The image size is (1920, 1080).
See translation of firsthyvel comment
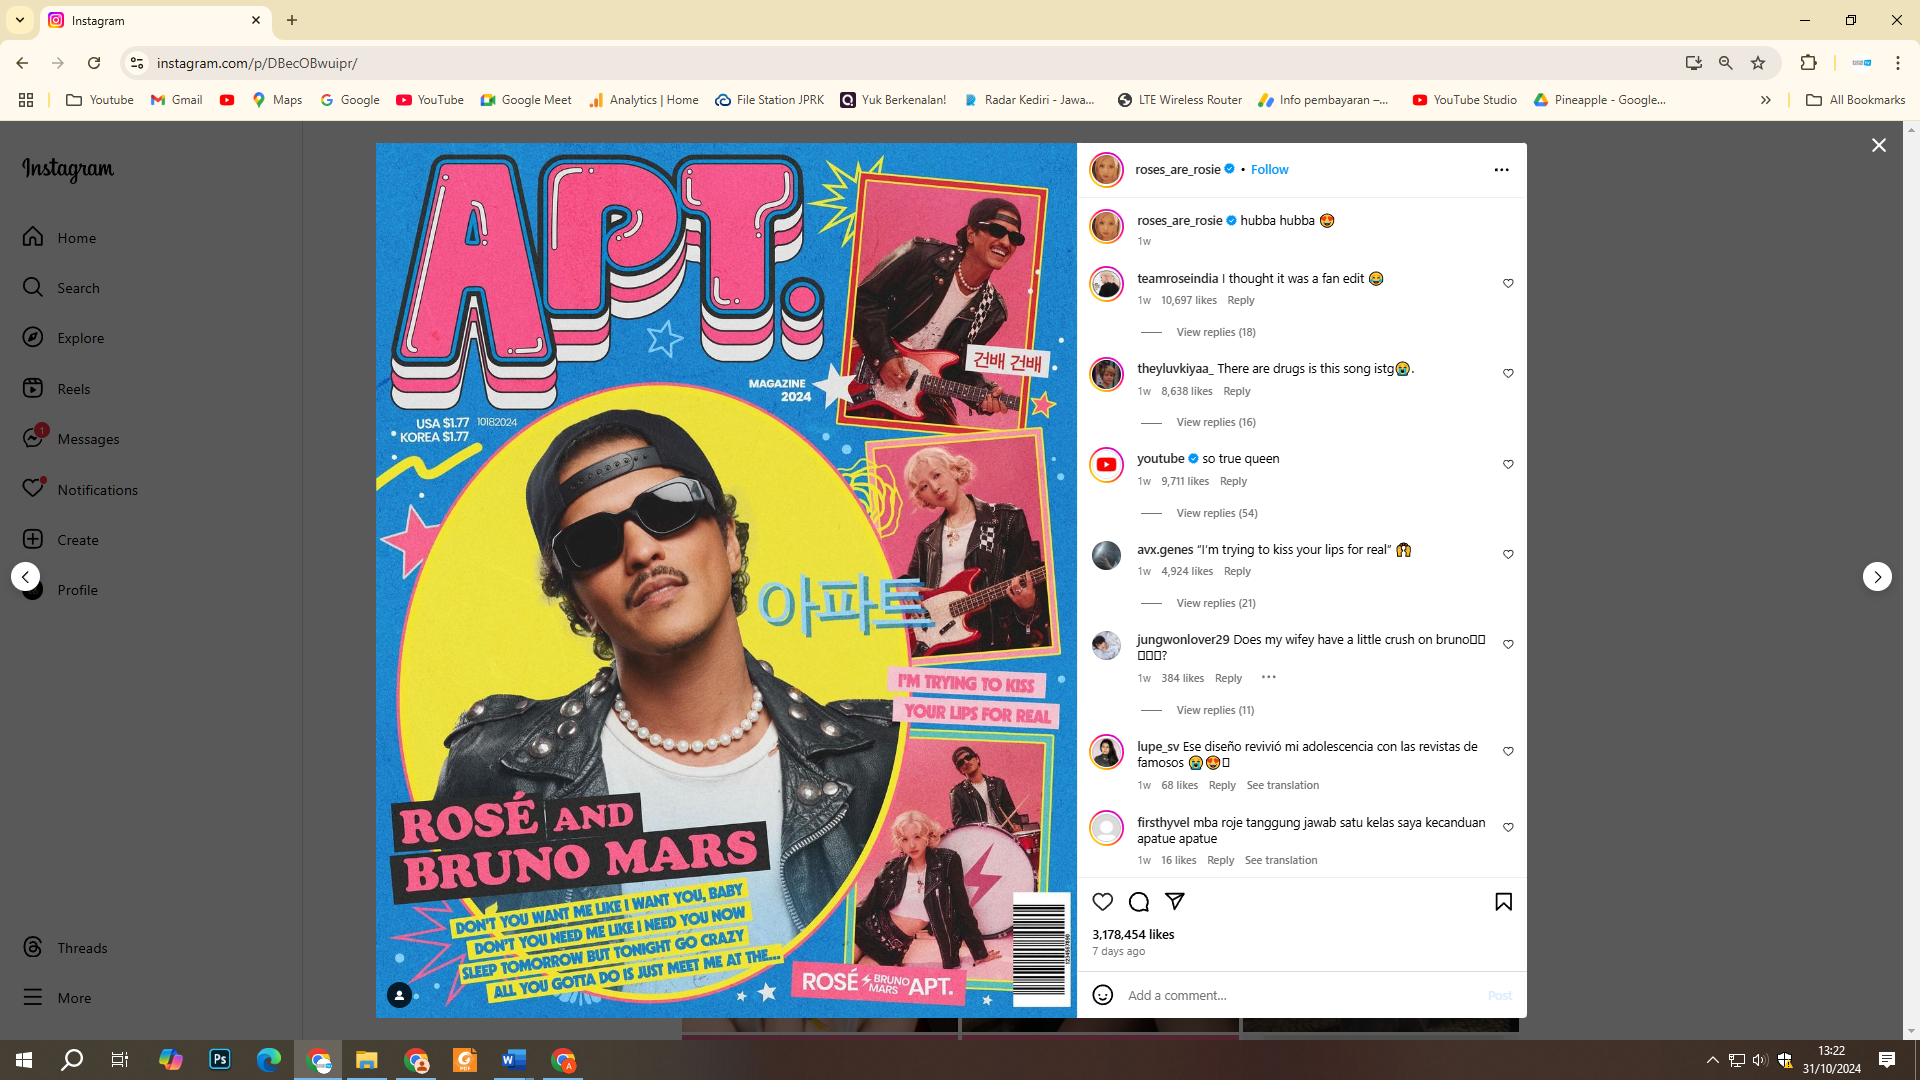[x=1280, y=861]
